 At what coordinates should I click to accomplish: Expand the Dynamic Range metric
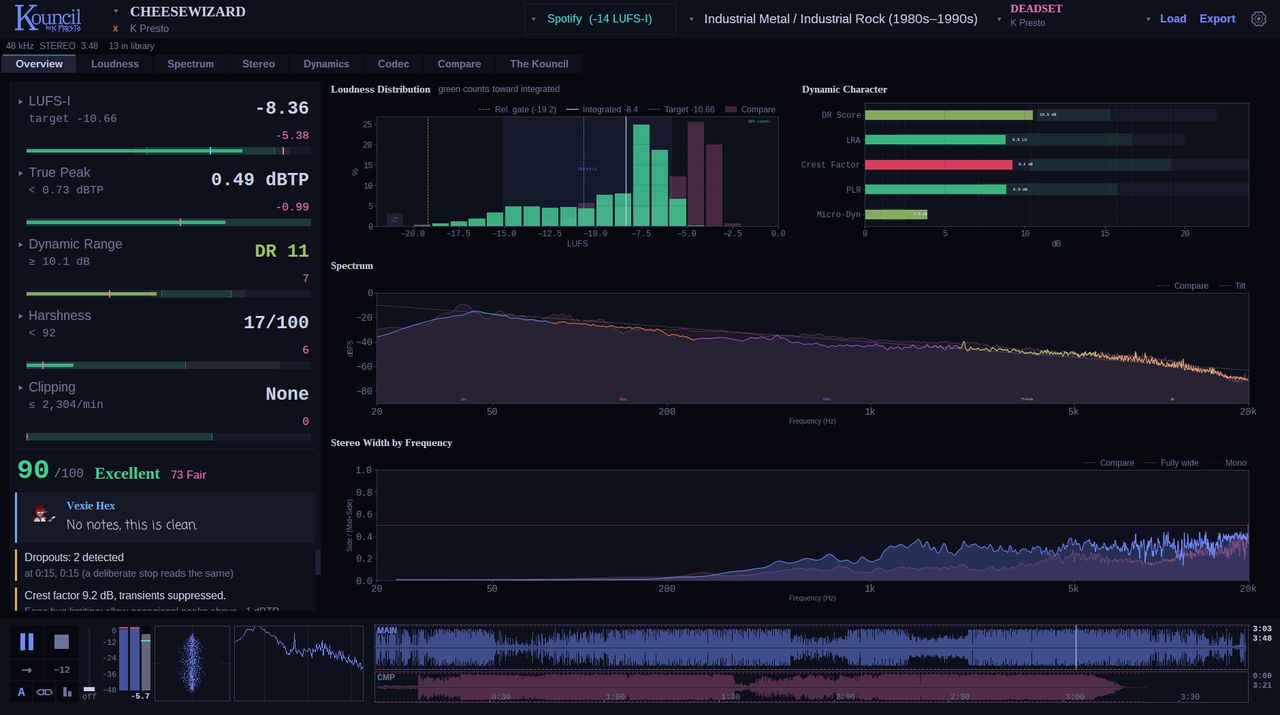pyautogui.click(x=20, y=244)
